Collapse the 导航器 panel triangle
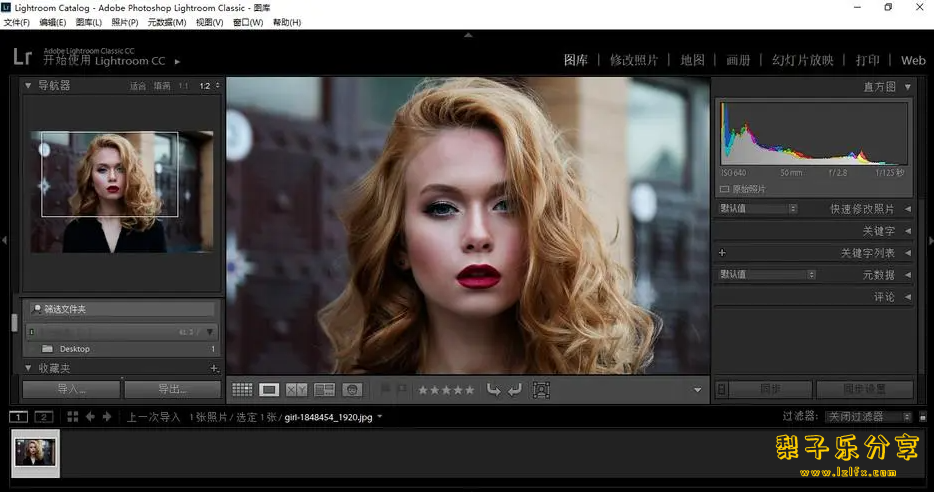 coord(28,86)
